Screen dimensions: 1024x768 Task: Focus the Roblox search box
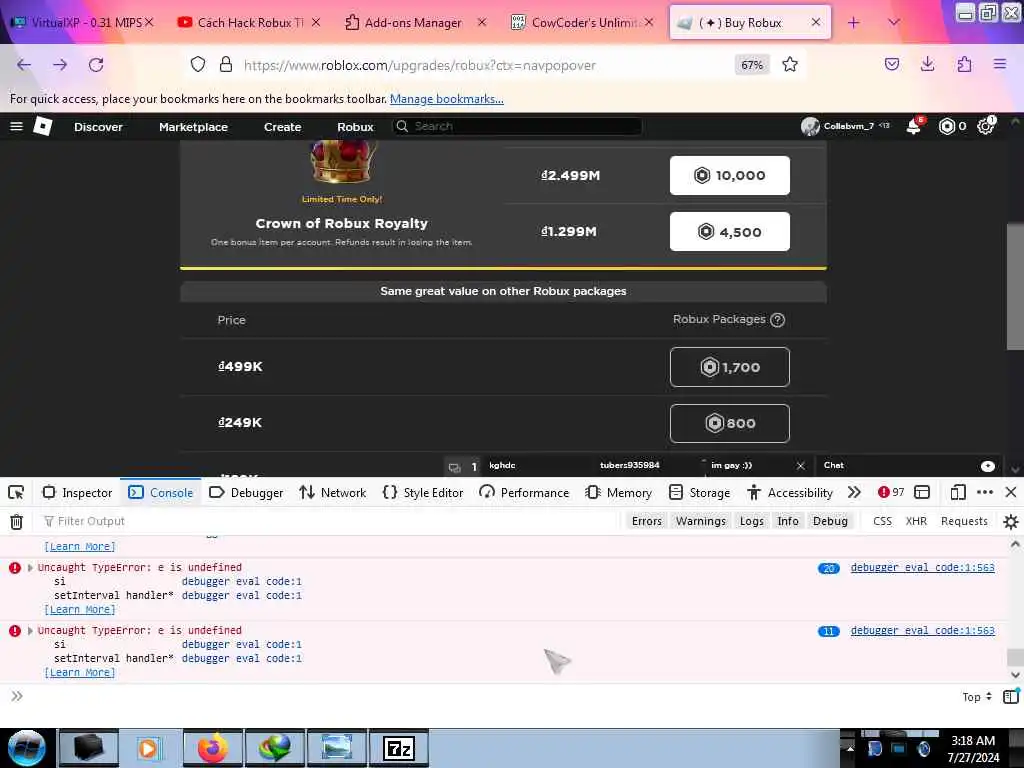(x=517, y=126)
